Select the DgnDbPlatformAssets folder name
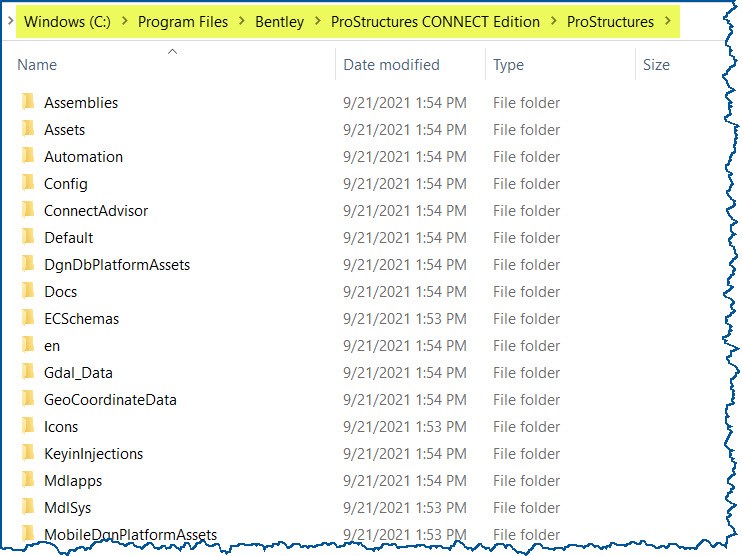This screenshot has height=556, width=742. pyautogui.click(x=117, y=265)
